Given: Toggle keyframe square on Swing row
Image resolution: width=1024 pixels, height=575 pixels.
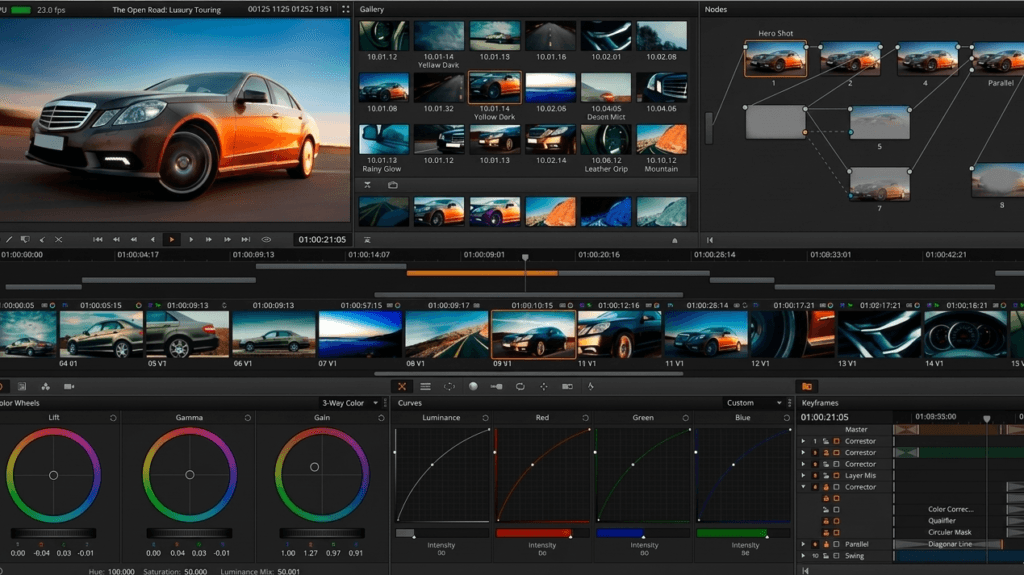Looking at the screenshot, I should (x=837, y=556).
